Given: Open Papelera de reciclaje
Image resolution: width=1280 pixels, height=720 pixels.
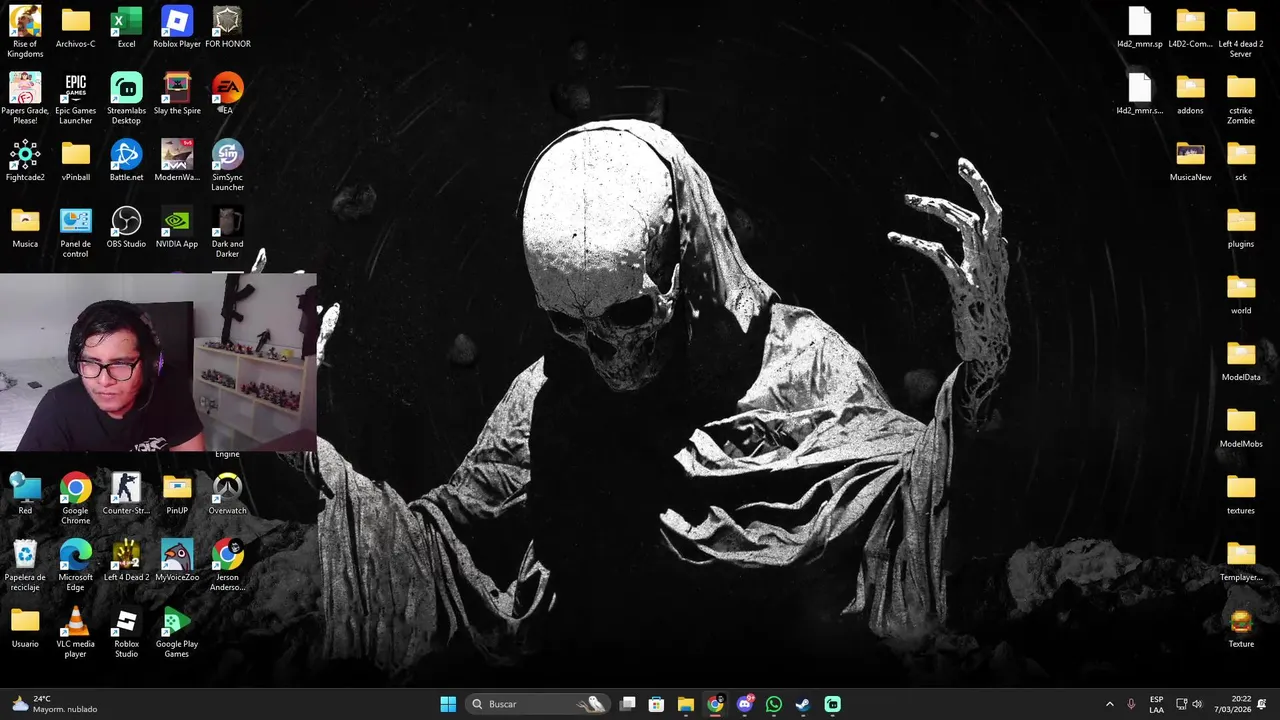Looking at the screenshot, I should [x=25, y=565].
